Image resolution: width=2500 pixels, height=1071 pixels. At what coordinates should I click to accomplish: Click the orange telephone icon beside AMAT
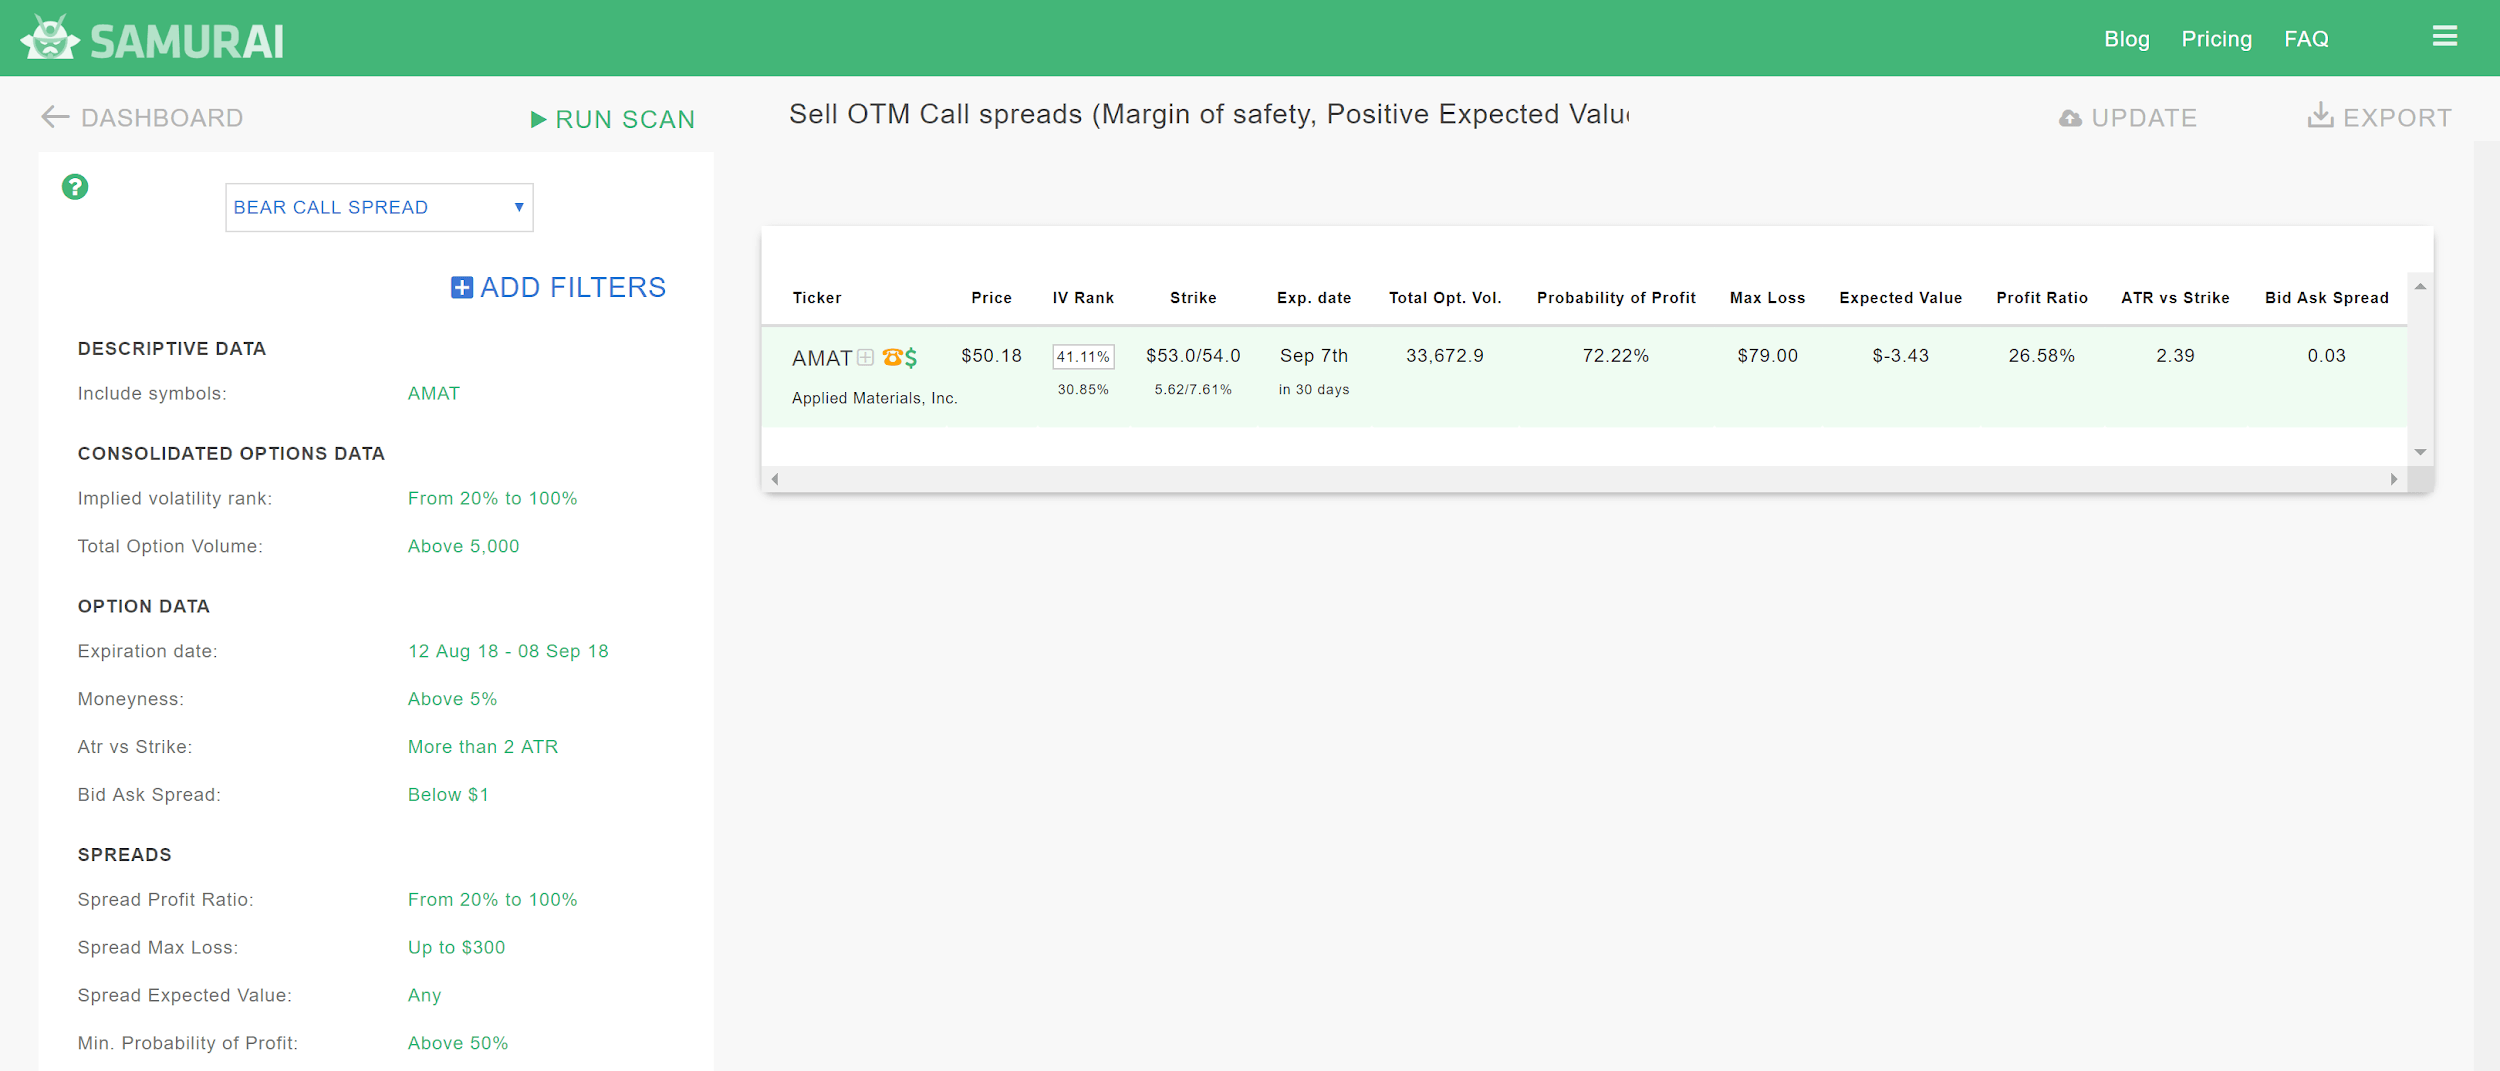pyautogui.click(x=892, y=357)
